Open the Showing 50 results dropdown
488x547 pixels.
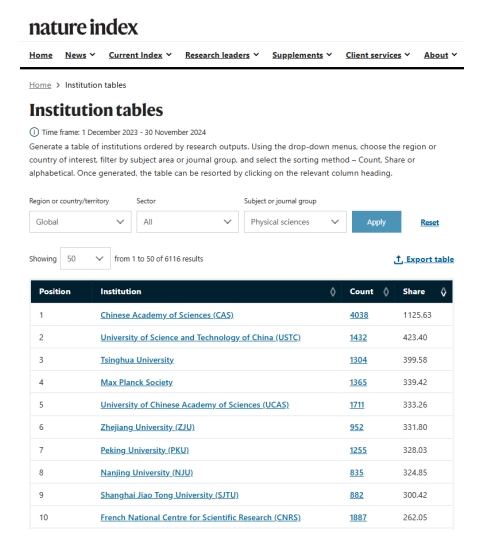(85, 258)
